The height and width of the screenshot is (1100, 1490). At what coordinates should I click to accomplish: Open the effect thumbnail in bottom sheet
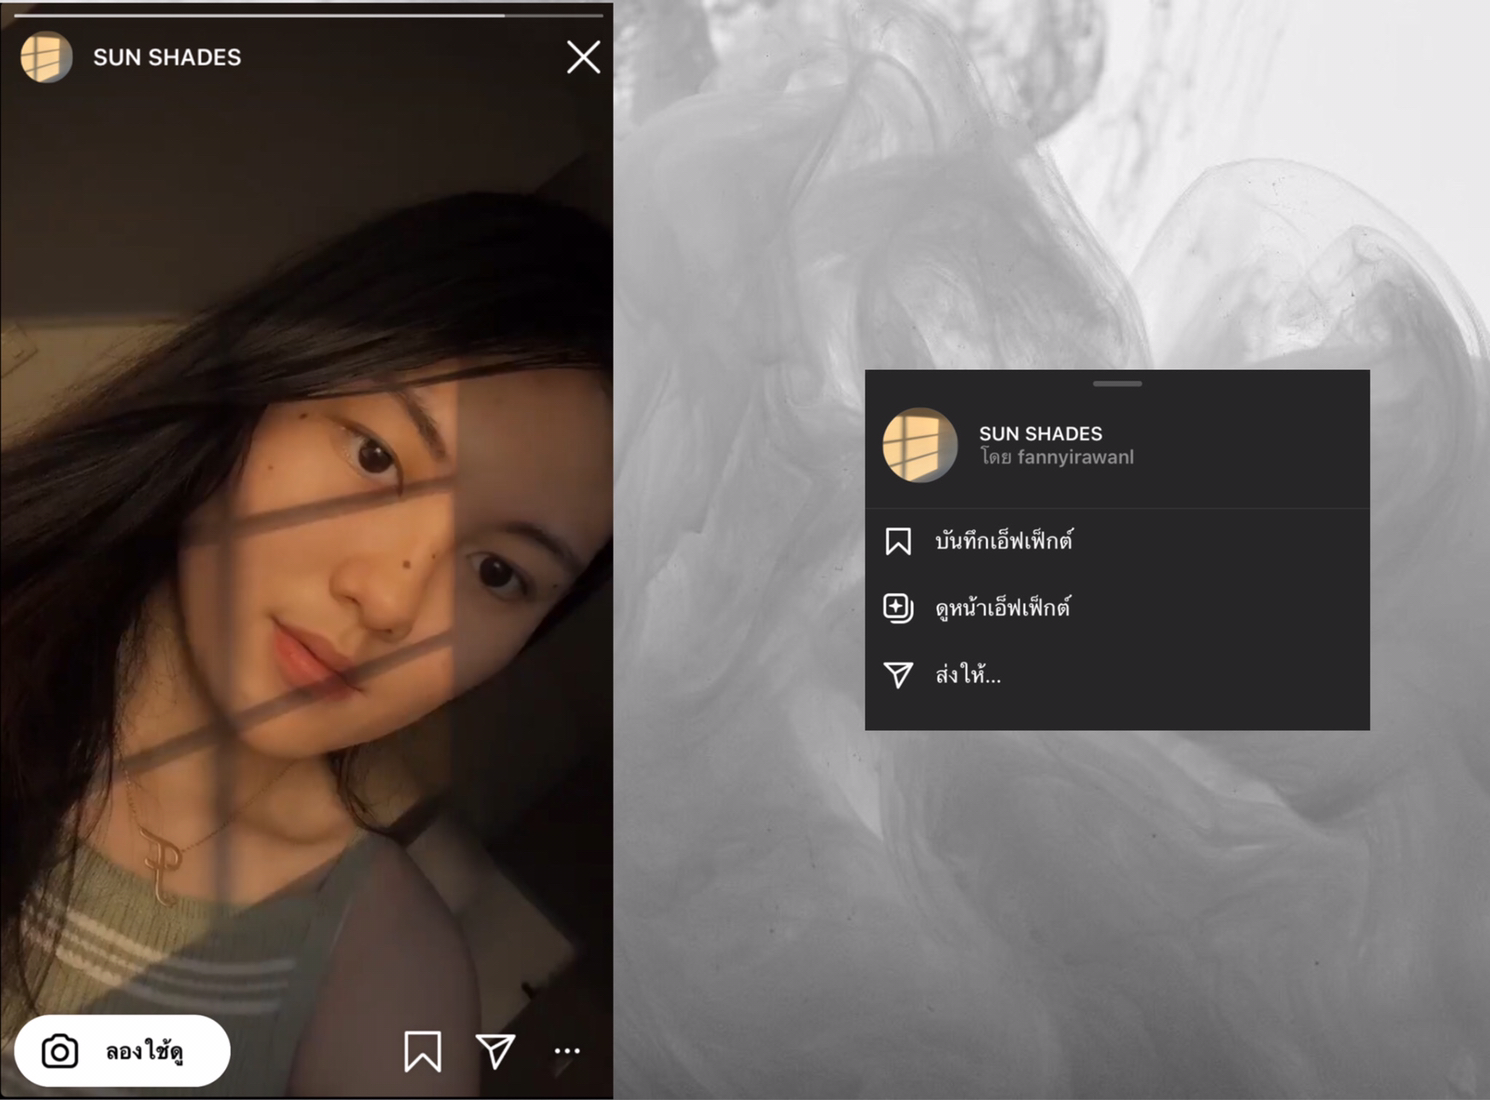[920, 445]
